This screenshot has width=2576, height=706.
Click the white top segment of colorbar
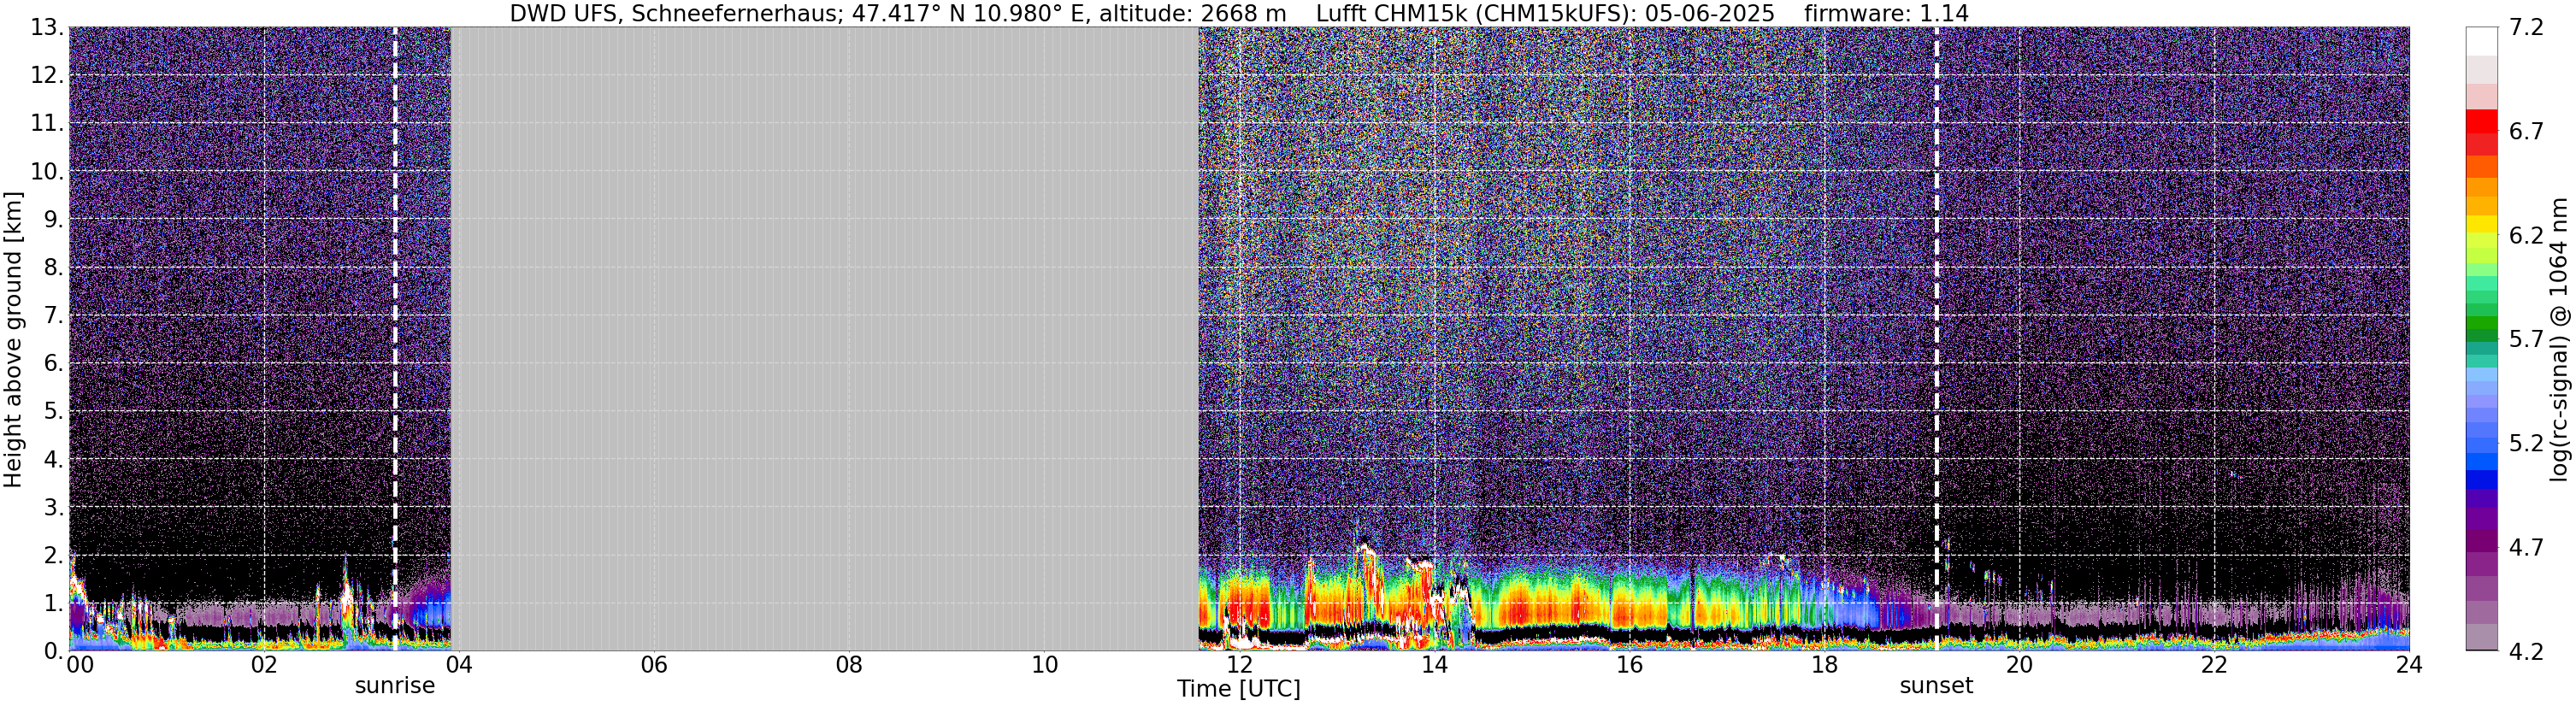coord(2482,41)
